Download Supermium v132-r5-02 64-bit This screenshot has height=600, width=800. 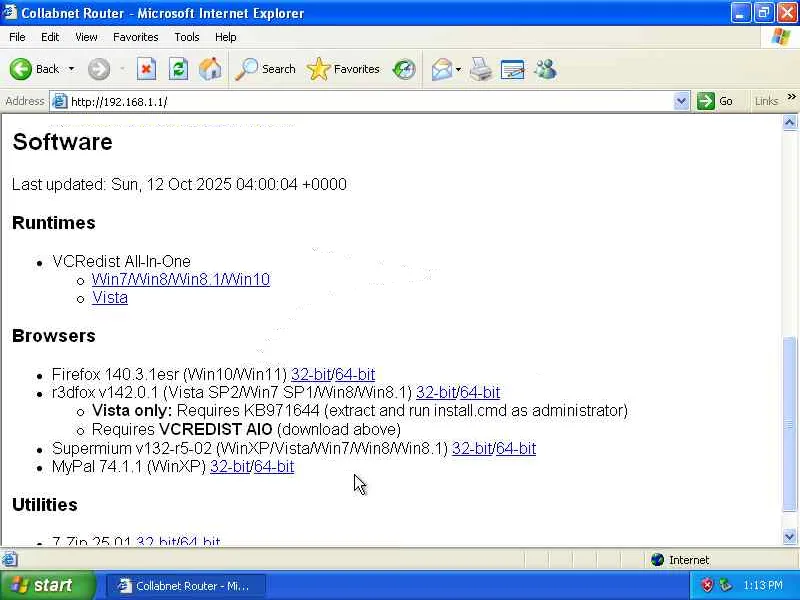tap(516, 448)
